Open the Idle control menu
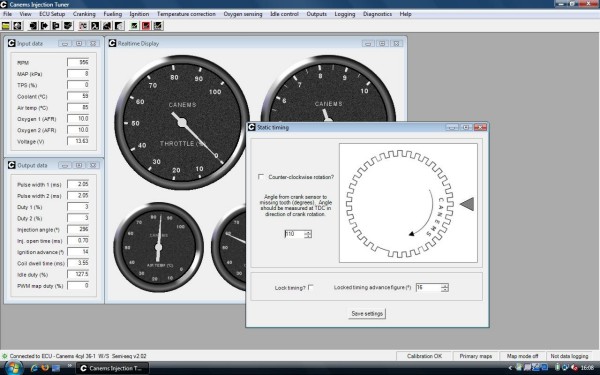Screen dimensions: 600x375 coord(284,14)
